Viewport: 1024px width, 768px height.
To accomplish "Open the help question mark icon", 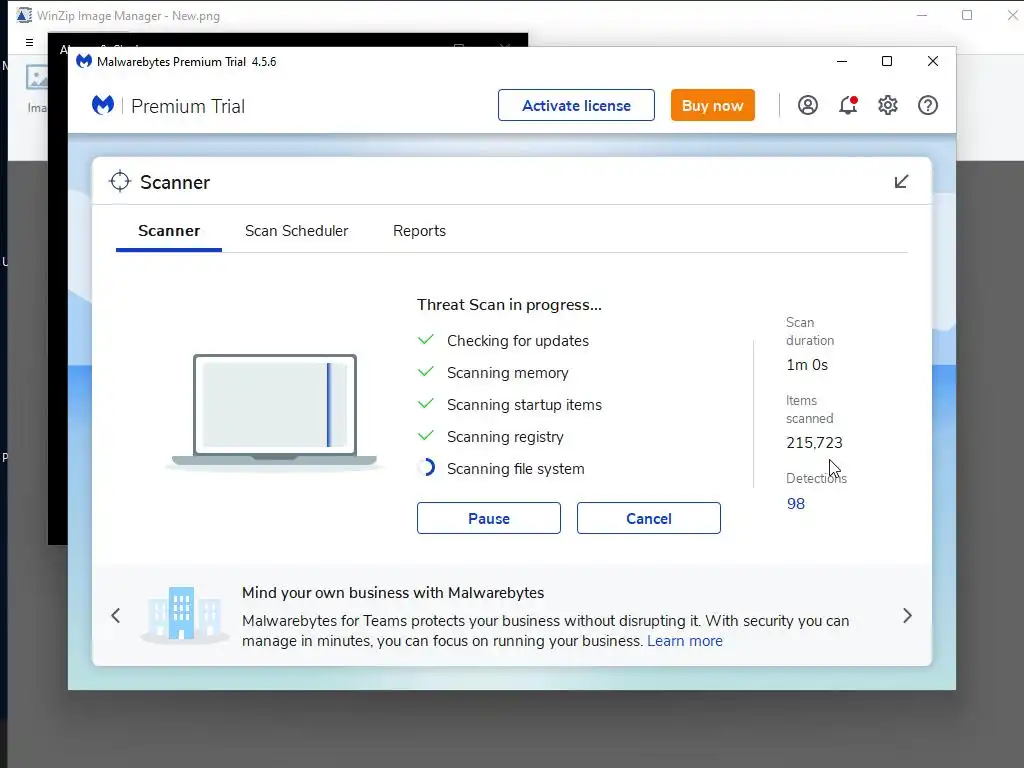I will click(927, 105).
